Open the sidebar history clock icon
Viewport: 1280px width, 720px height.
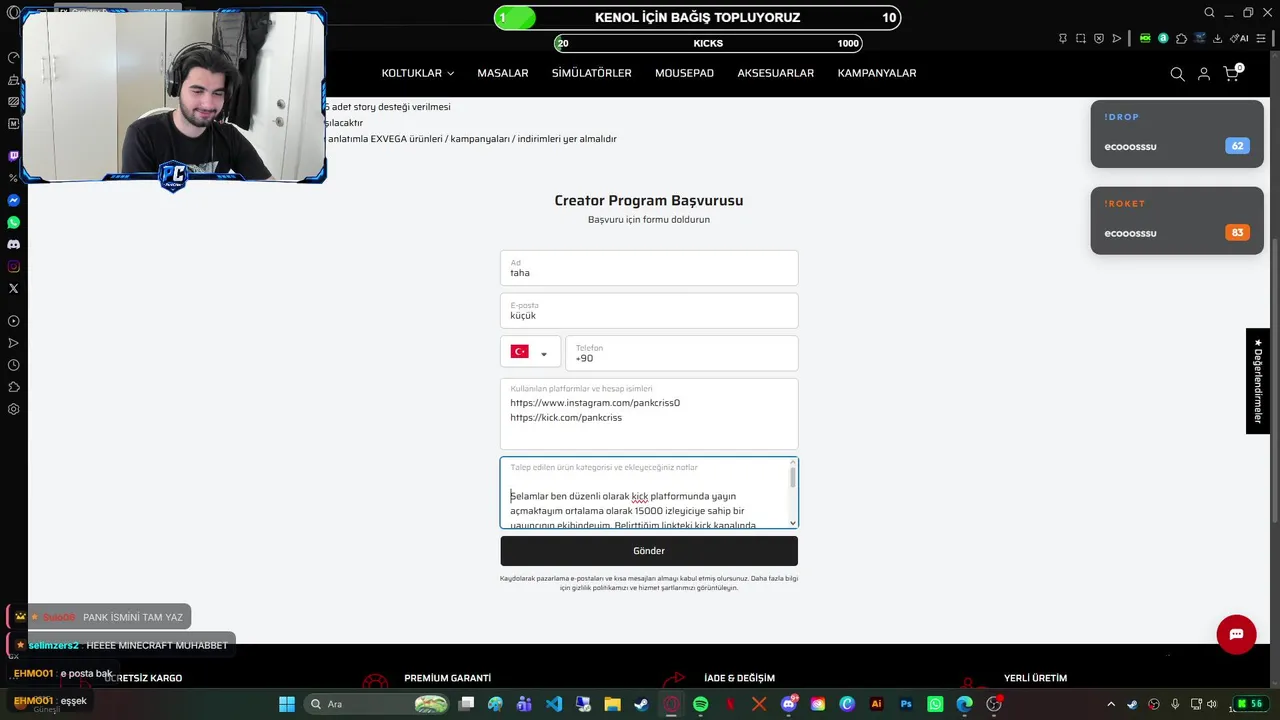coord(14,365)
